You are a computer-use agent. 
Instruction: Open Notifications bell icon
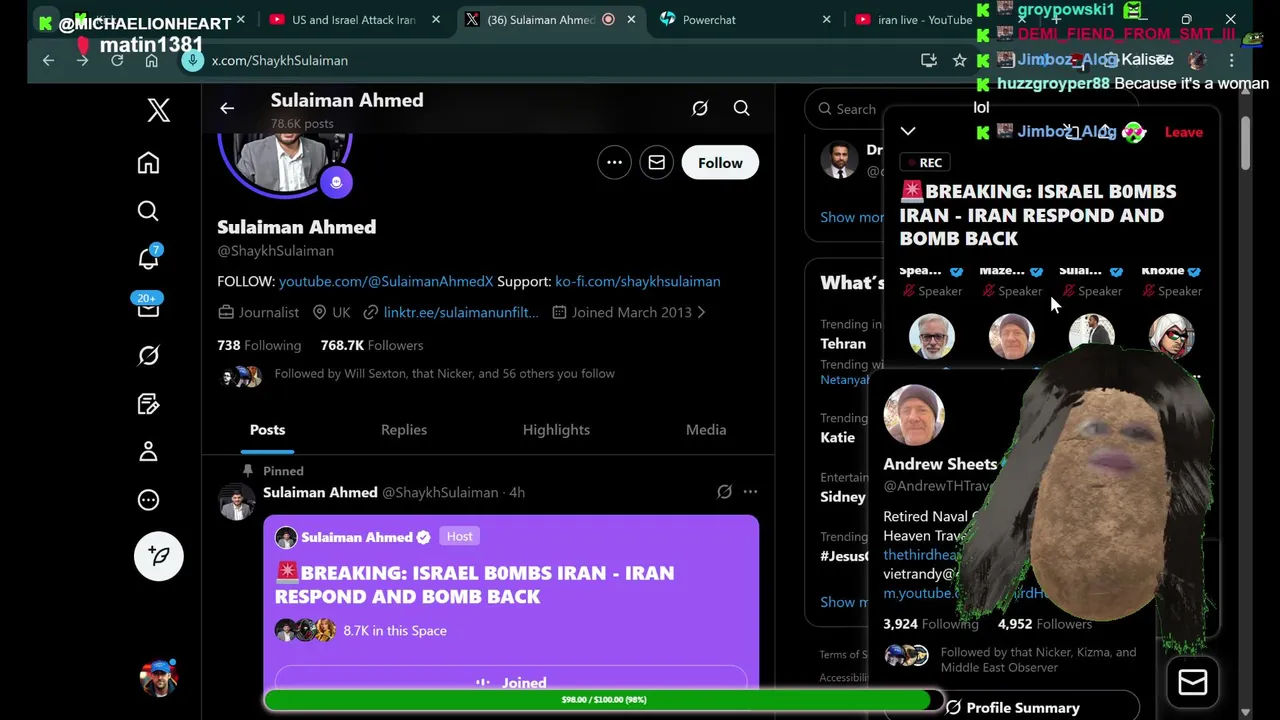point(148,258)
